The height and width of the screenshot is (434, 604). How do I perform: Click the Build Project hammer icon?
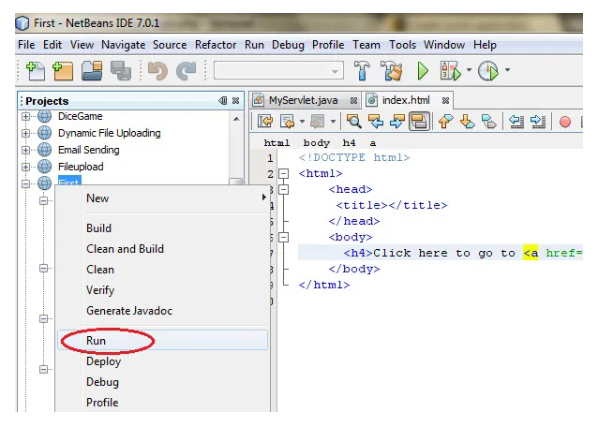[363, 71]
